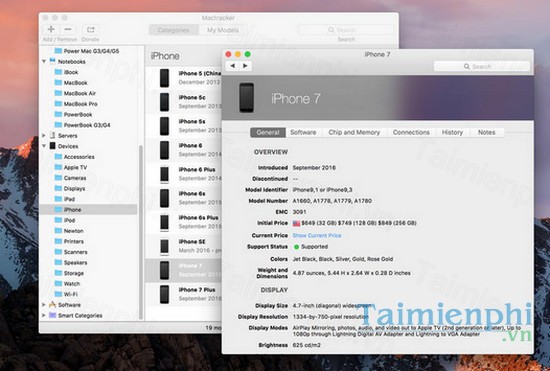Click the US flag icon beside Initial Price

(x=296, y=223)
